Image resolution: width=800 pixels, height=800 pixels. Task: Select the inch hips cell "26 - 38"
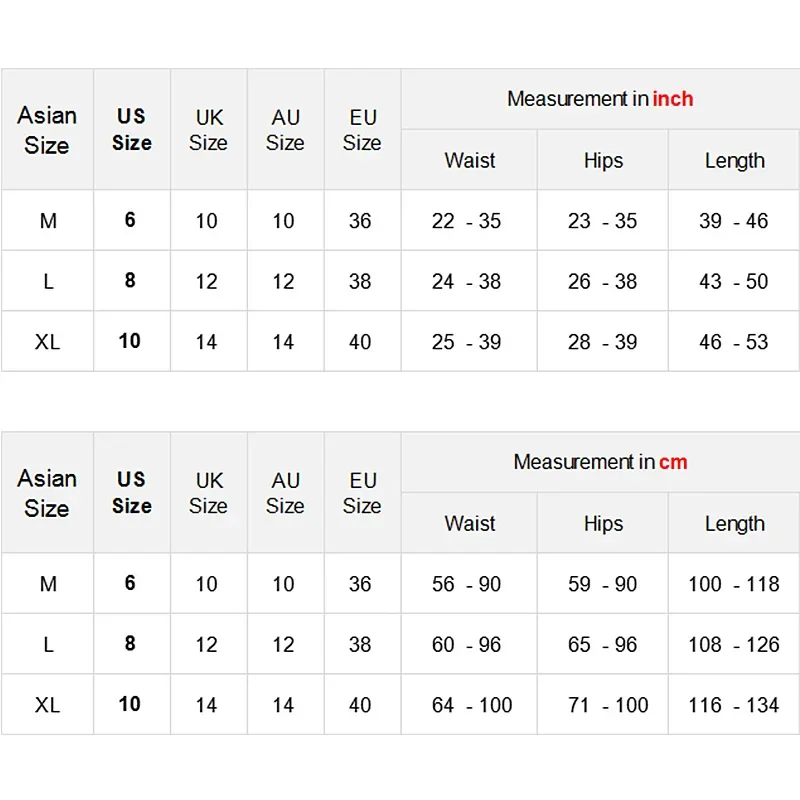point(602,281)
